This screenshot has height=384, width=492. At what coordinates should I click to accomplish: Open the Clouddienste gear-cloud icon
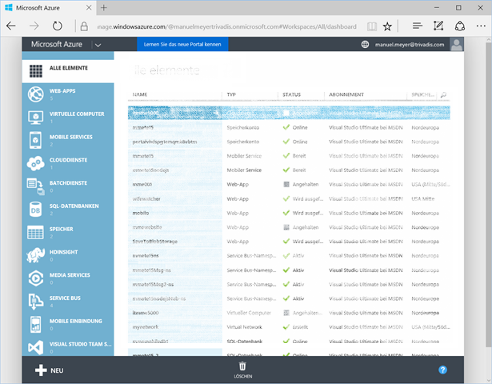(36, 163)
